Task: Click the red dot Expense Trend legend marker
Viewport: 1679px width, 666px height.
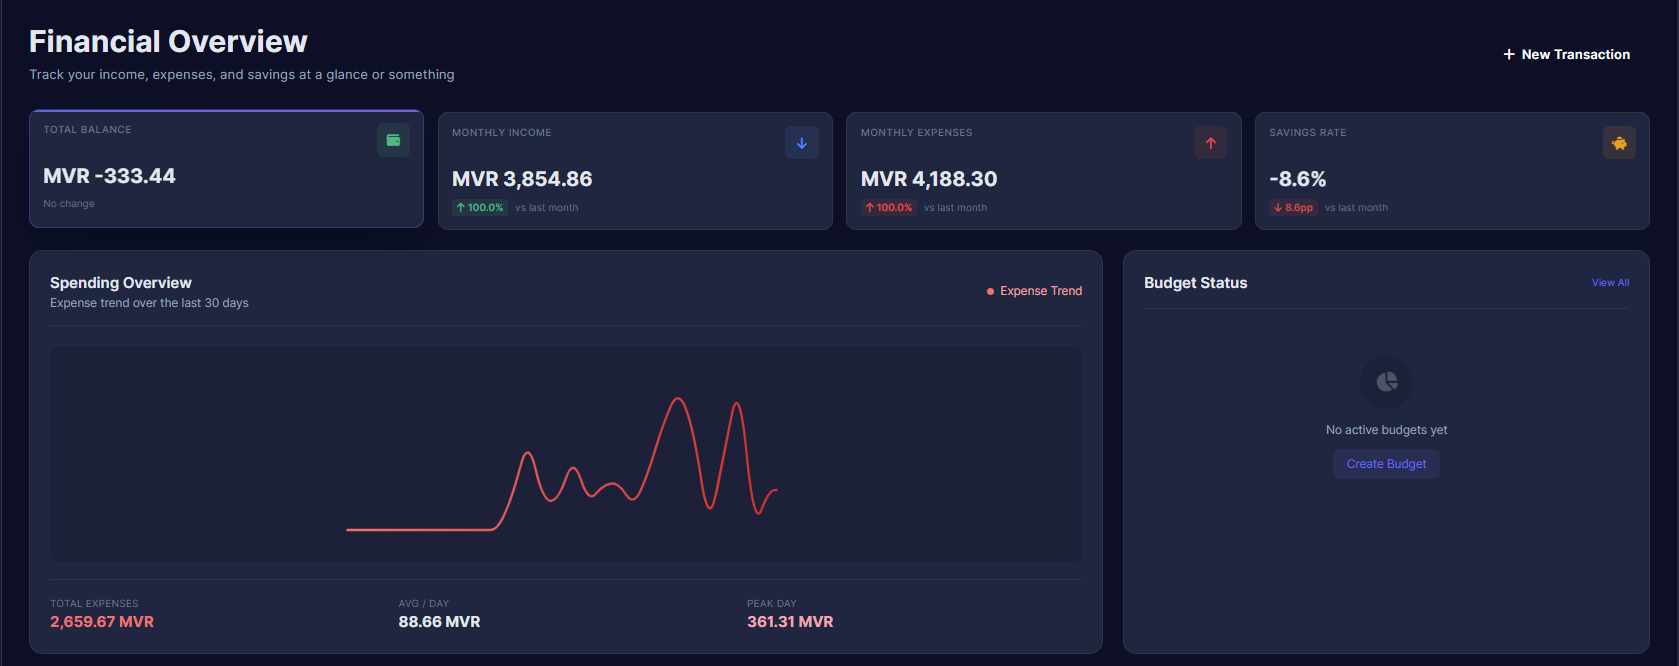Action: [990, 291]
